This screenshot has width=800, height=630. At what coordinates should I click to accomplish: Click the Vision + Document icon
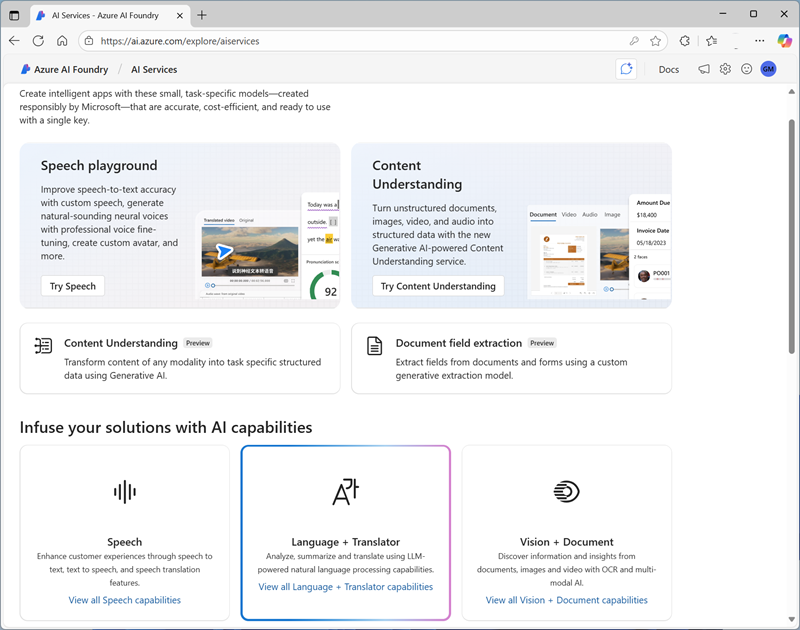tap(566, 491)
